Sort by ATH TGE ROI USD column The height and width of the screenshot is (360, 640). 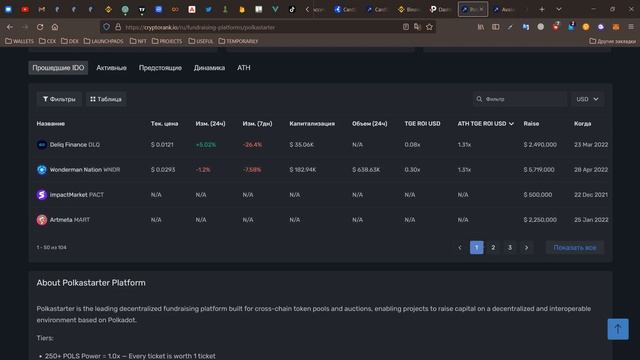485,124
